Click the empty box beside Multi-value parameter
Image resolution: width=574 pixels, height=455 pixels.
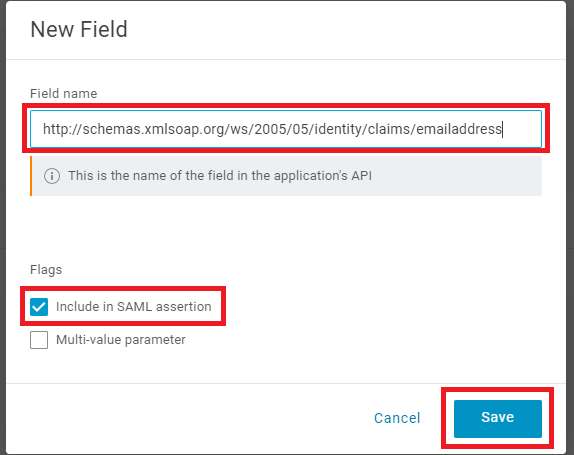coord(39,340)
